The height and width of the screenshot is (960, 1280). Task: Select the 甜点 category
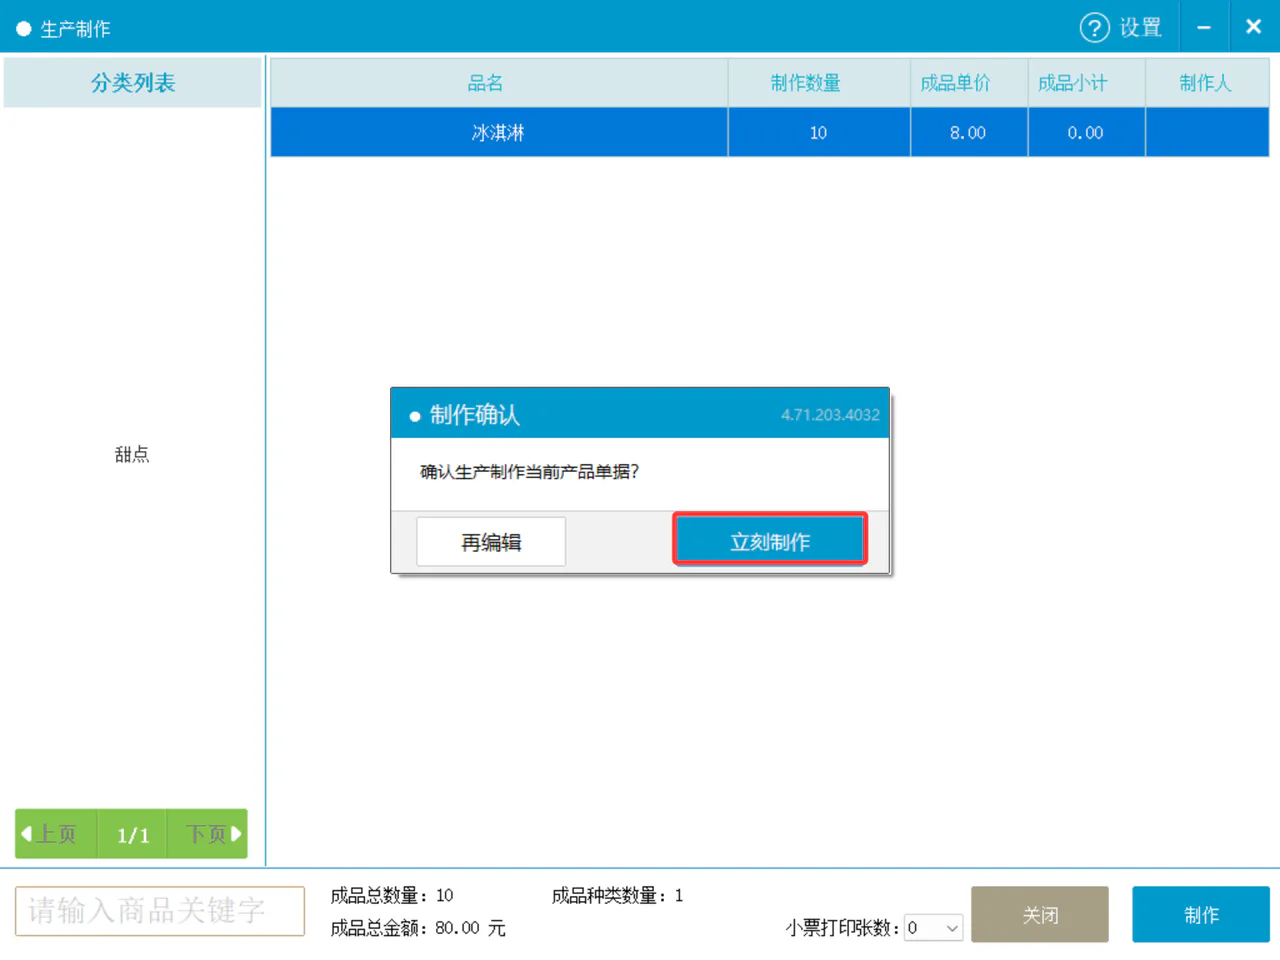(132, 454)
